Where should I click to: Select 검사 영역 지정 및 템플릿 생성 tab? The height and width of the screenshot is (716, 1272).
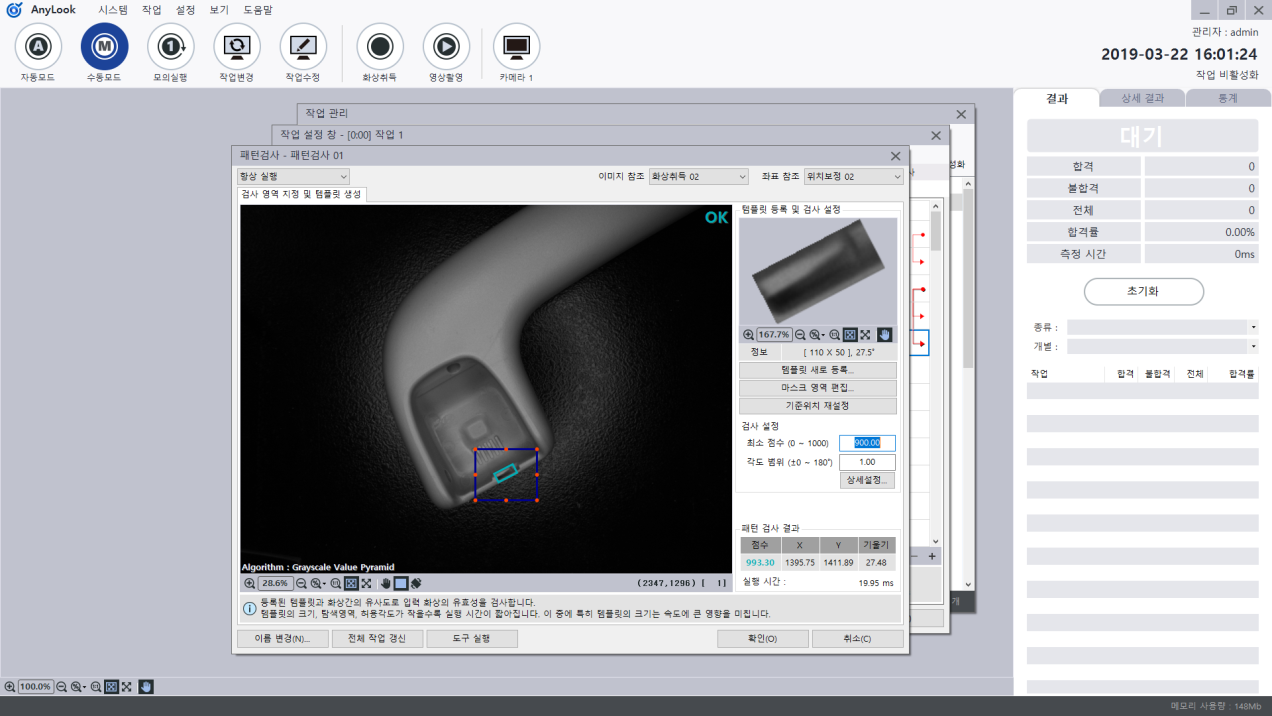click(302, 194)
